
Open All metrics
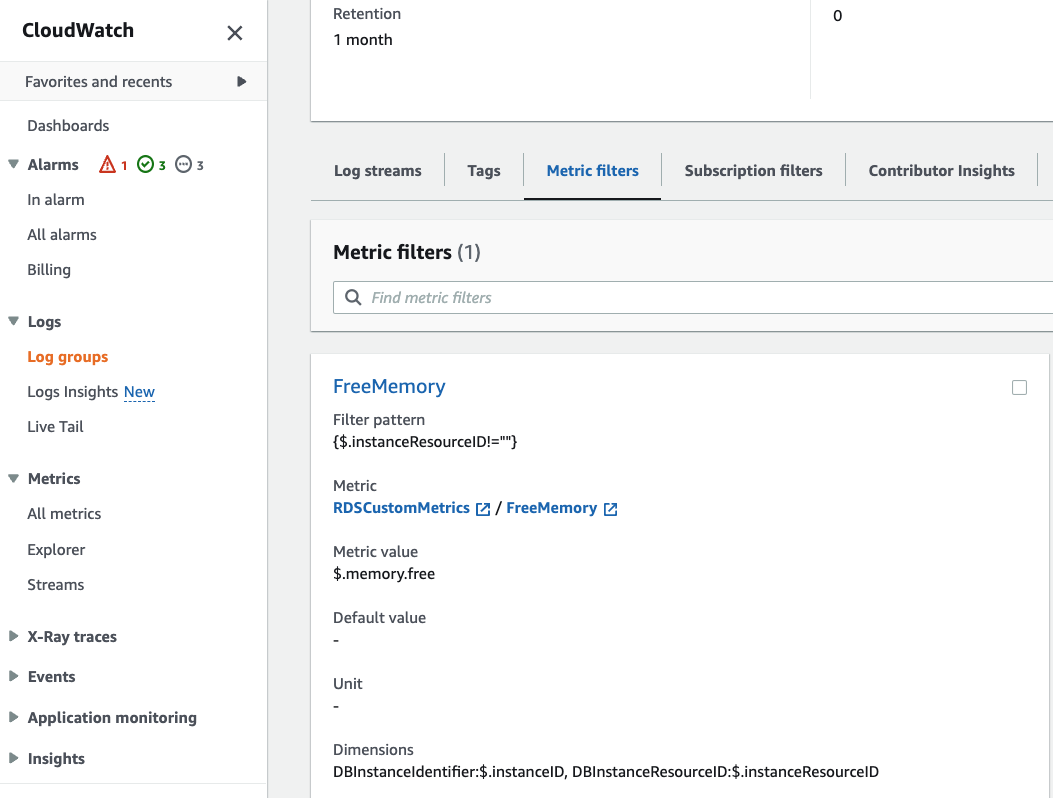[x=64, y=514]
